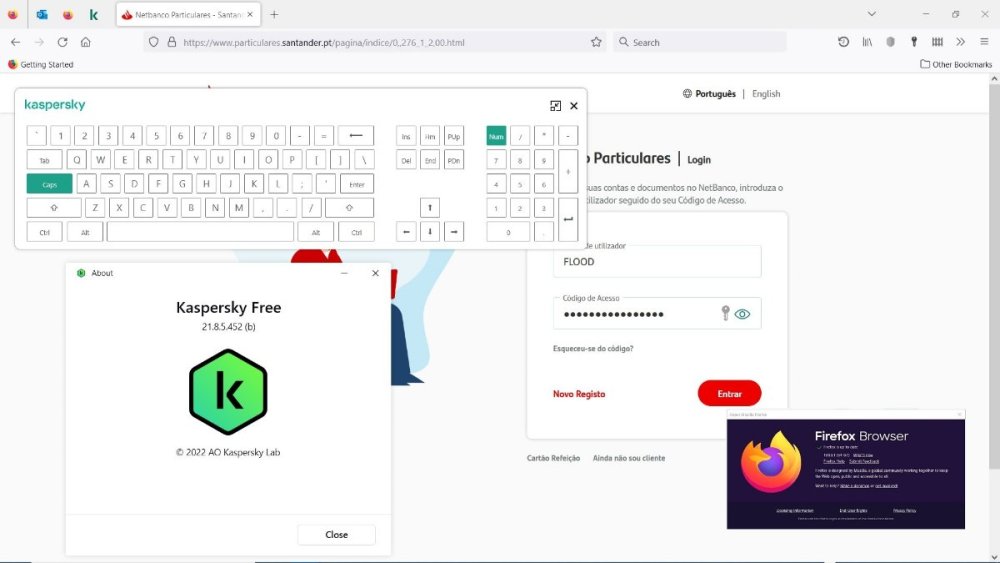Image resolution: width=1000 pixels, height=563 pixels.
Task: Toggle right Alt key on virtual keyboard
Action: point(316,232)
